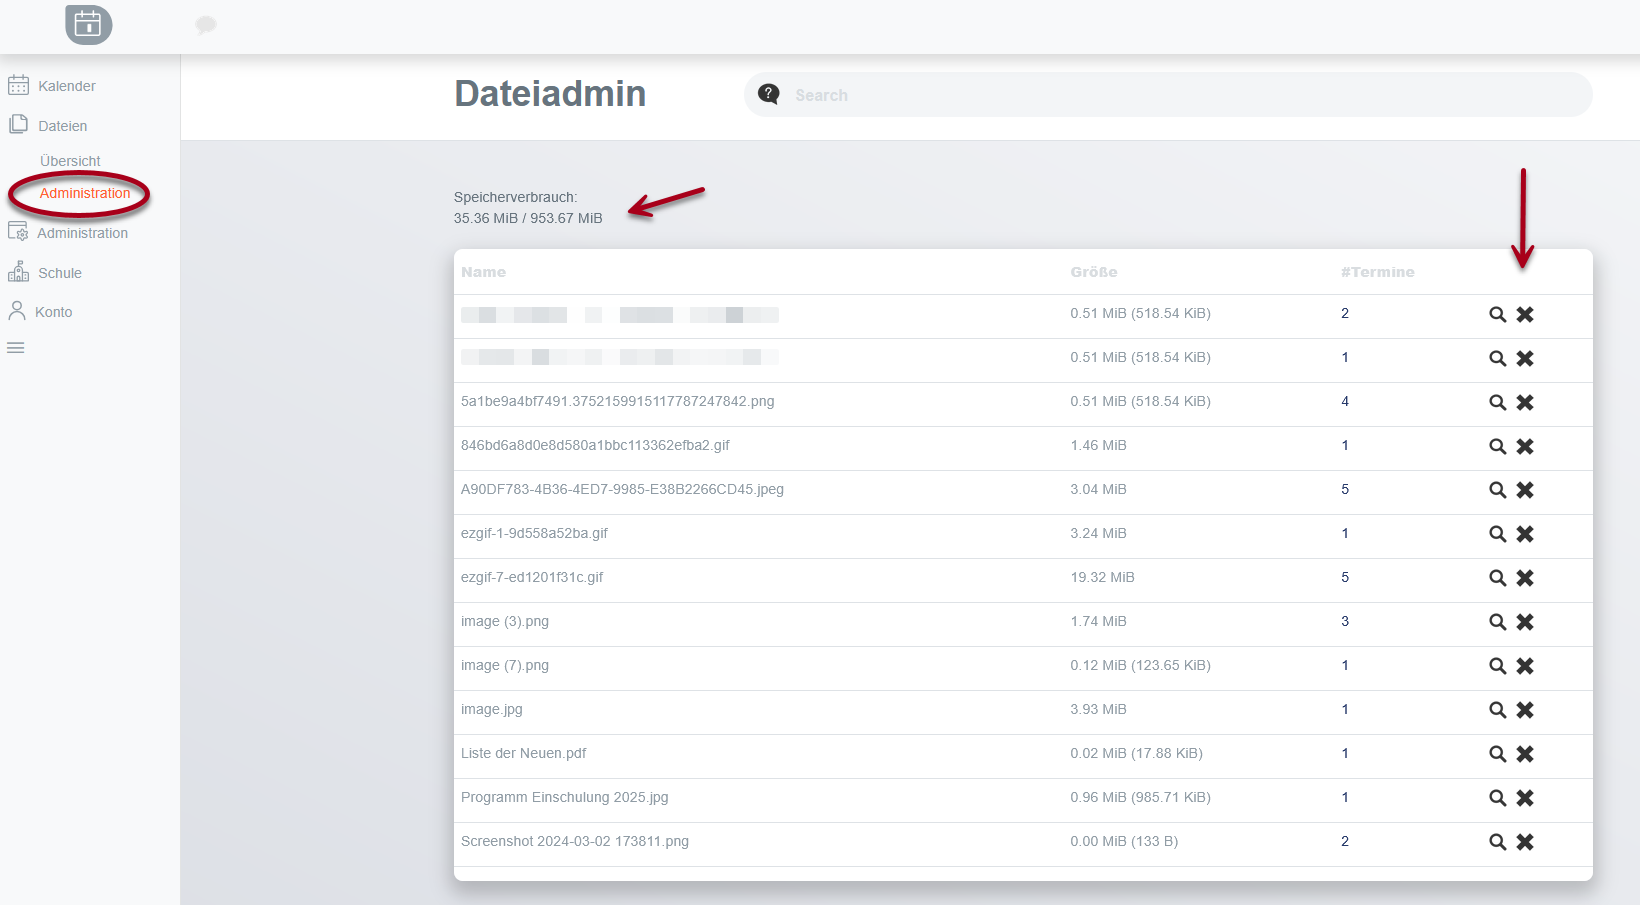This screenshot has width=1640, height=905.
Task: Delete Screenshot 2024-03-02 173811.png with X icon
Action: click(1525, 842)
